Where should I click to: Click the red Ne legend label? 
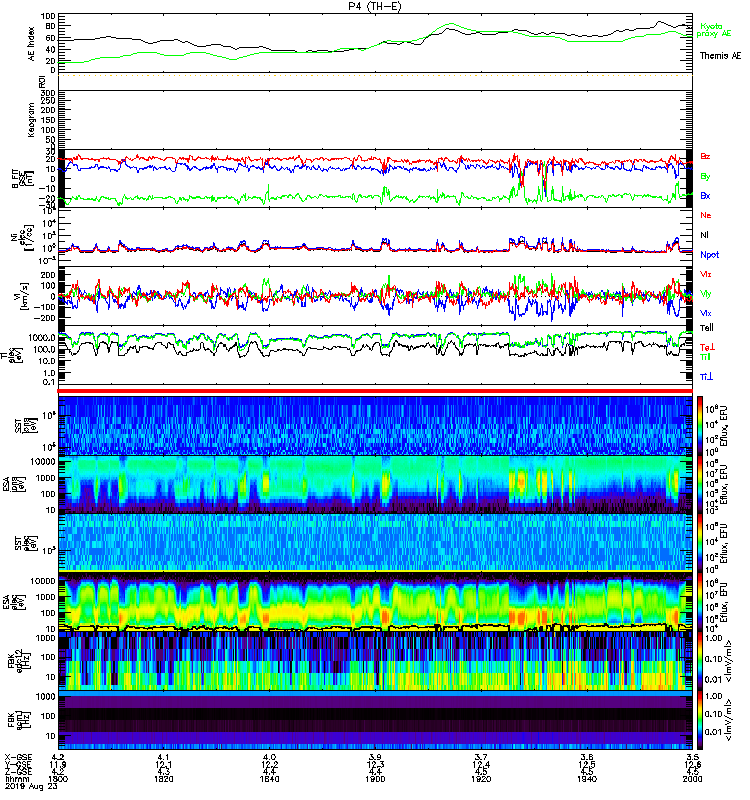click(x=706, y=215)
